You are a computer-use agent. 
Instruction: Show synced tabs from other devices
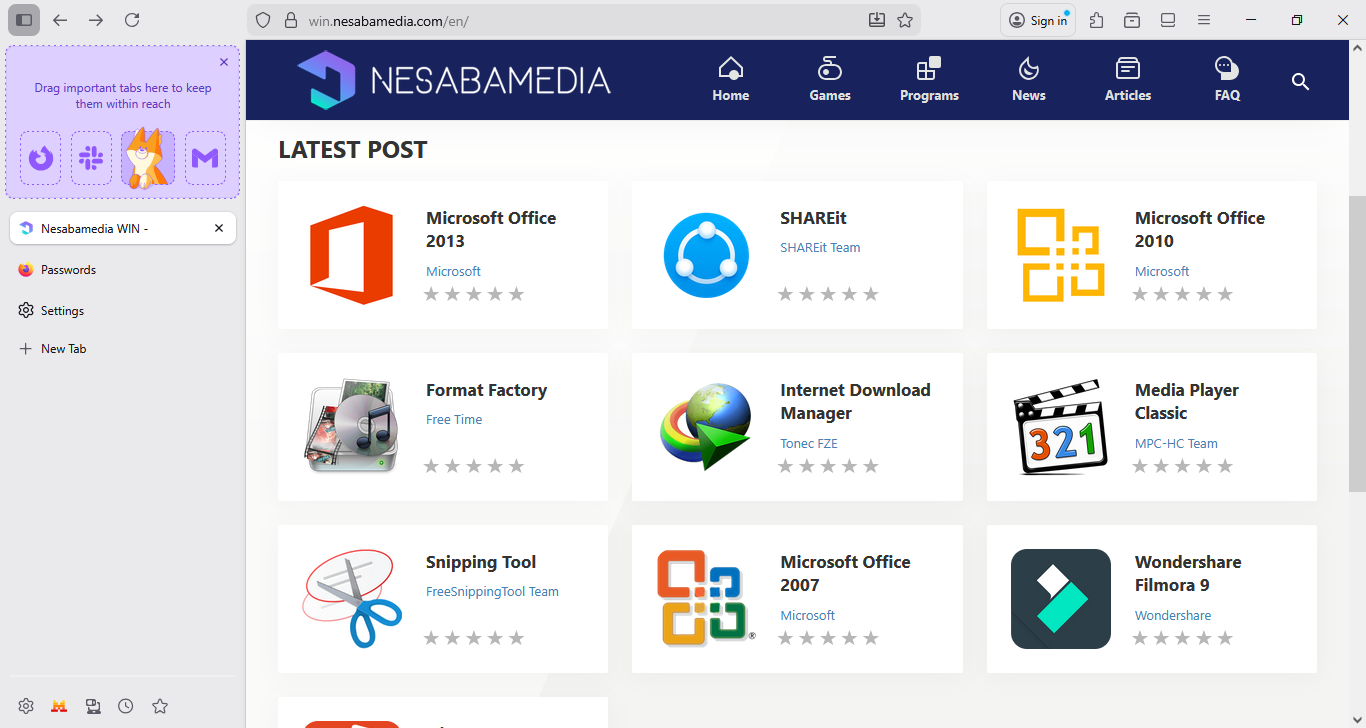pos(93,706)
